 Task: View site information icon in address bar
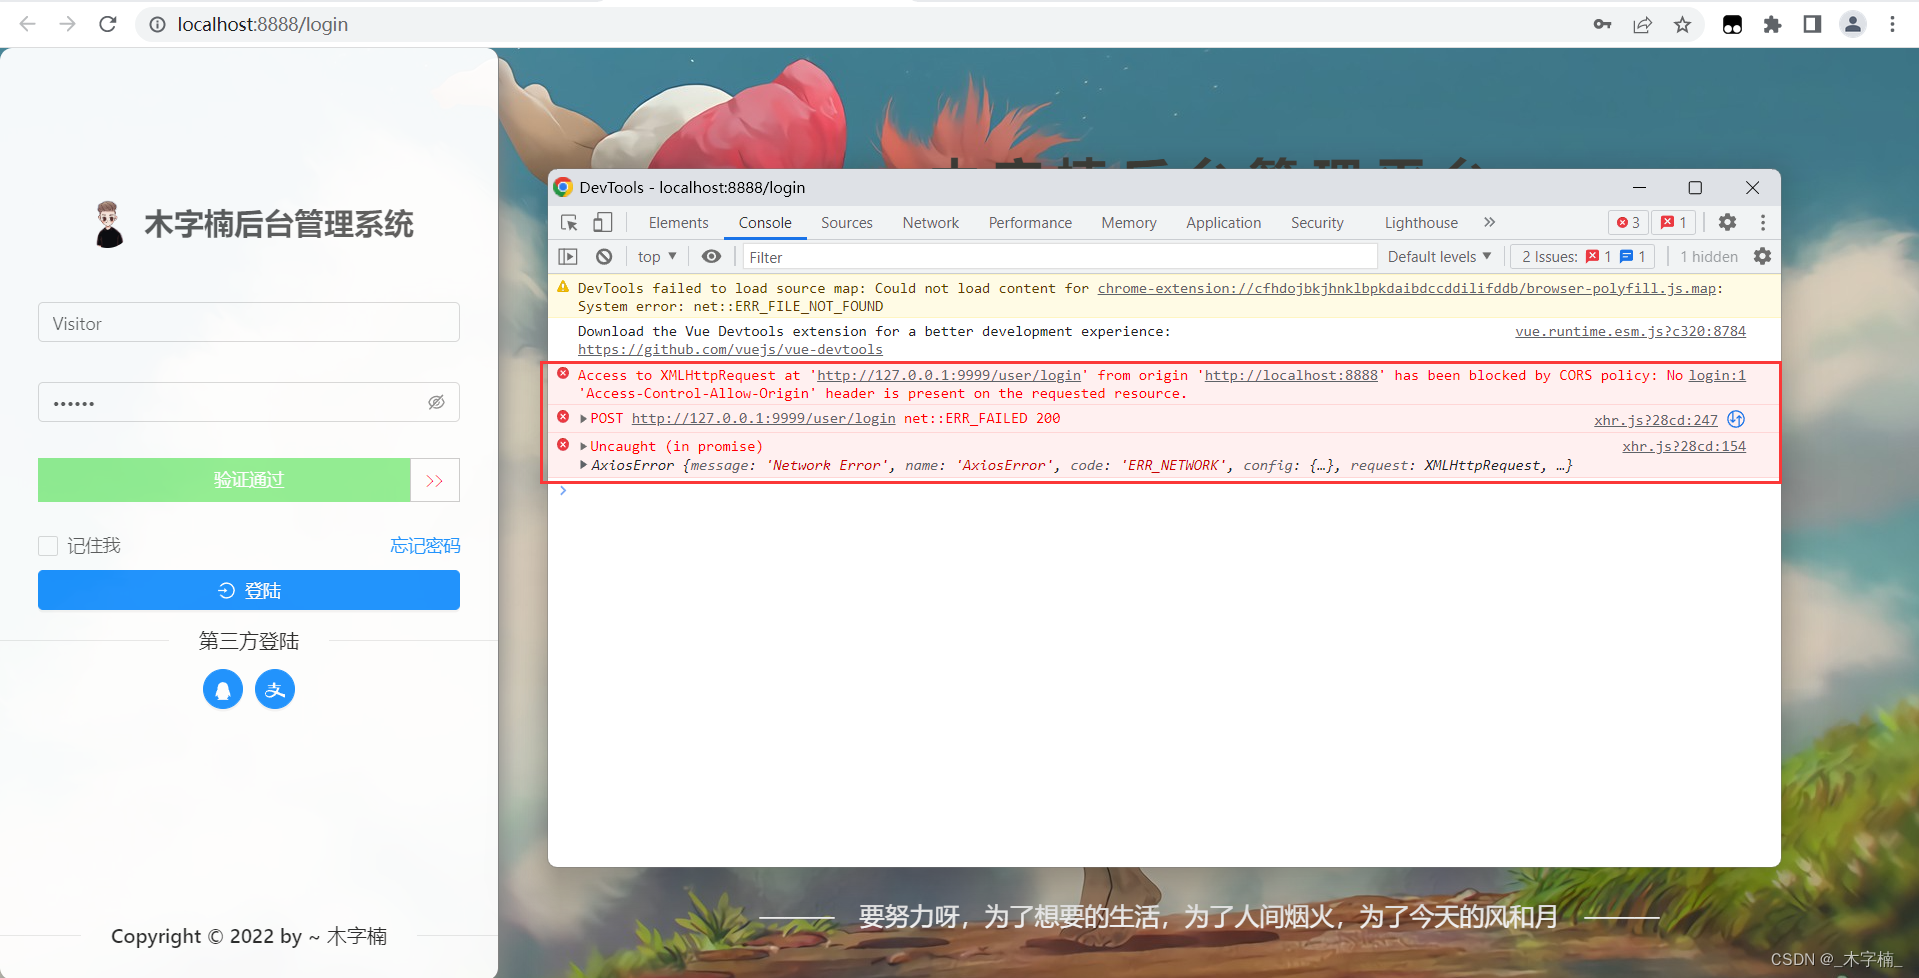pyautogui.click(x=157, y=24)
